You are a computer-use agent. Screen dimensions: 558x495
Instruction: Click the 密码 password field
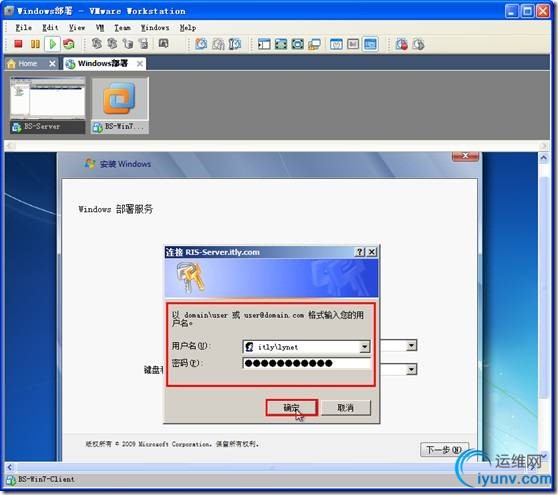tap(306, 363)
